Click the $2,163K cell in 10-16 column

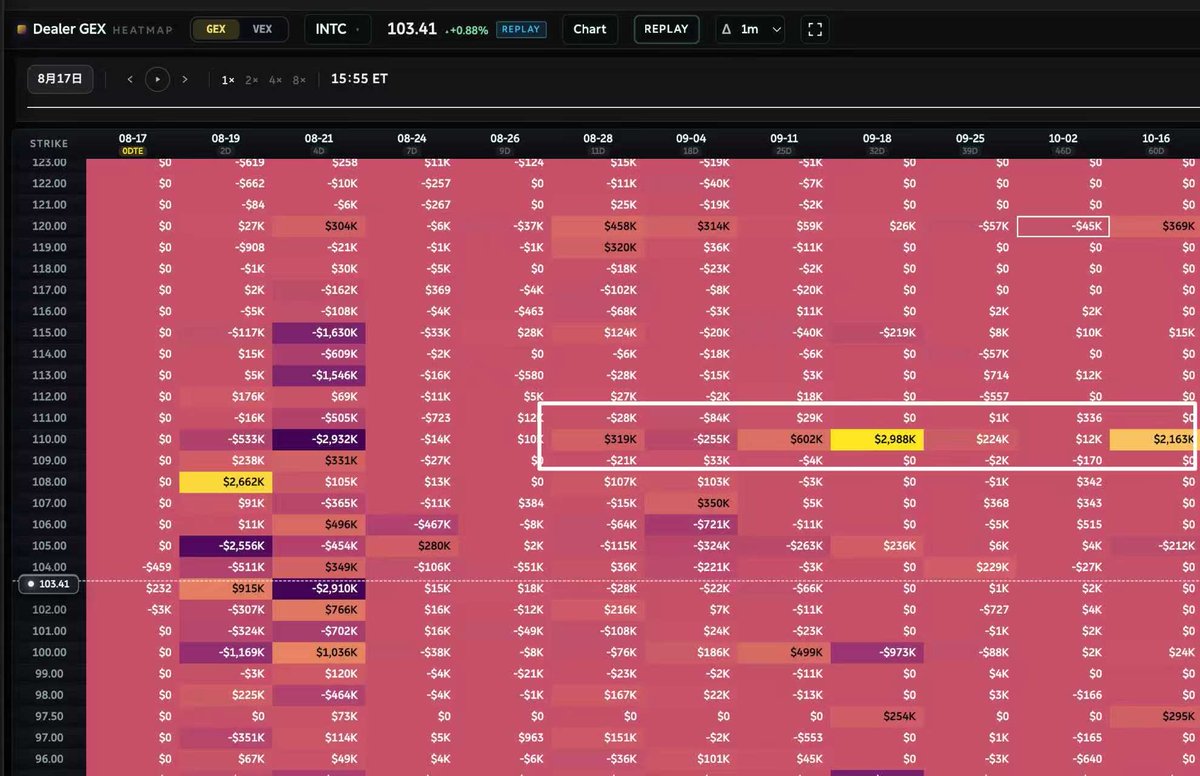click(1155, 439)
